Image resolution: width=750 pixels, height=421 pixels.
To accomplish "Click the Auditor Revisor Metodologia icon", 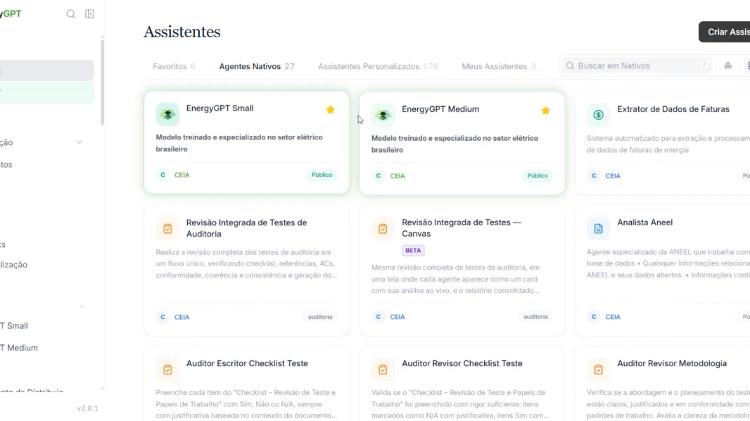I will click(598, 369).
